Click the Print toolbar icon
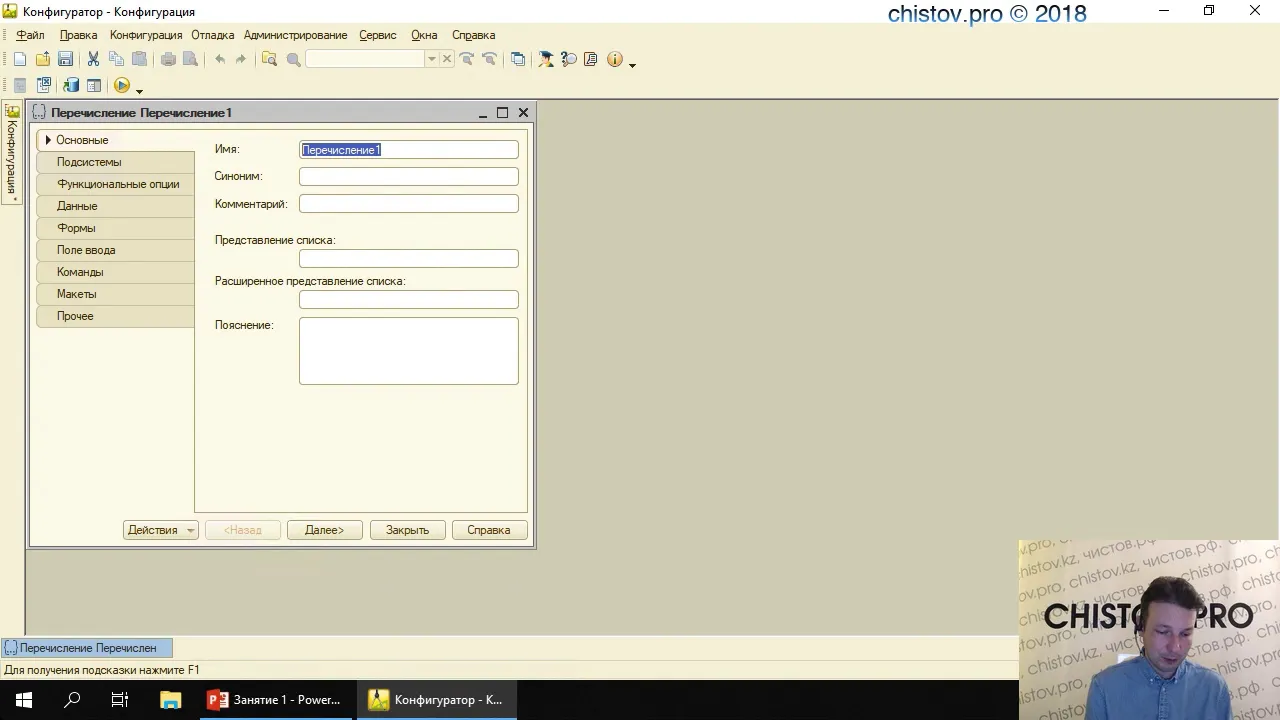Screen dimensions: 1280x720 click(168, 59)
